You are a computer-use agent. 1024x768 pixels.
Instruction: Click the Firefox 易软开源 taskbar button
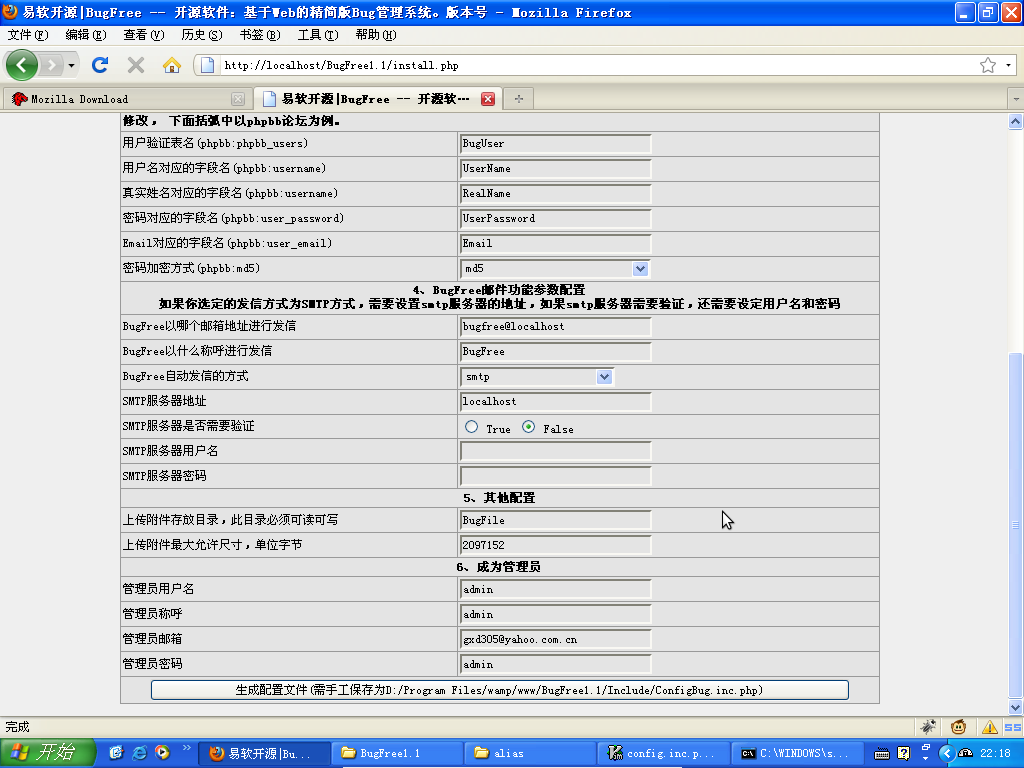click(x=263, y=754)
